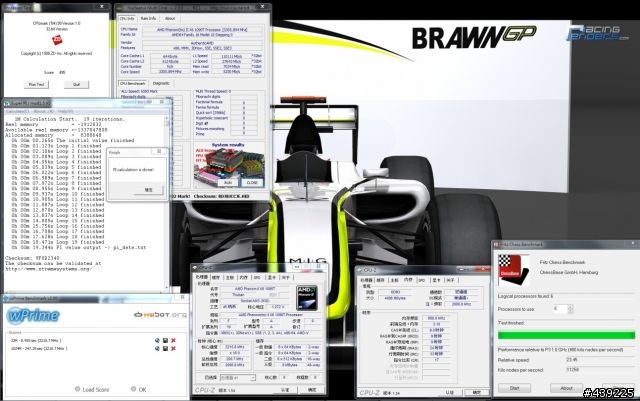The width and height of the screenshot is (640, 401).
Task: Select the CPU Benchmark tab
Action: [x=133, y=83]
